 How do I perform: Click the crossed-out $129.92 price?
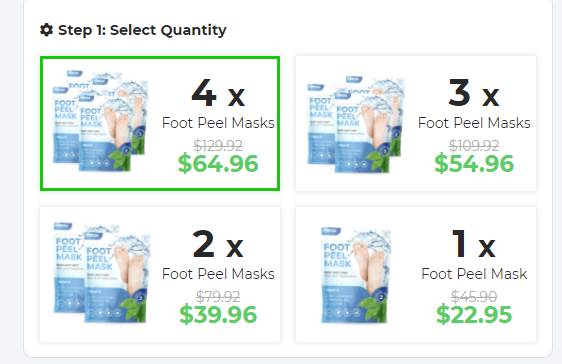[218, 145]
